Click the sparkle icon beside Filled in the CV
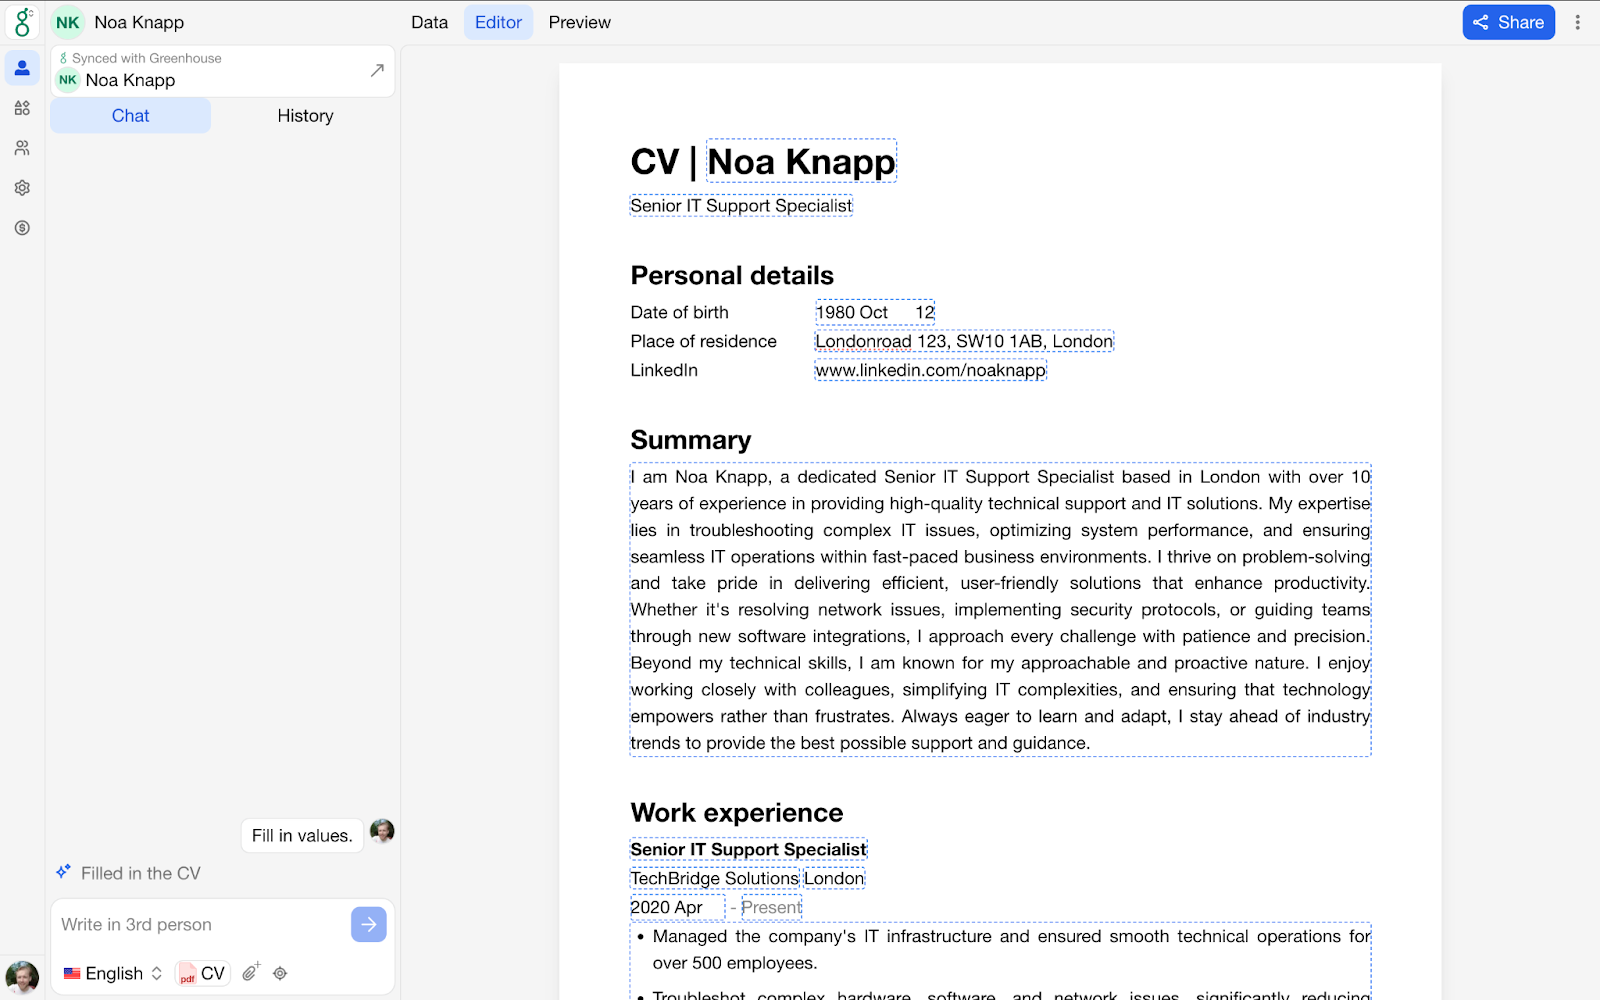Image resolution: width=1600 pixels, height=1000 pixels. [x=63, y=872]
